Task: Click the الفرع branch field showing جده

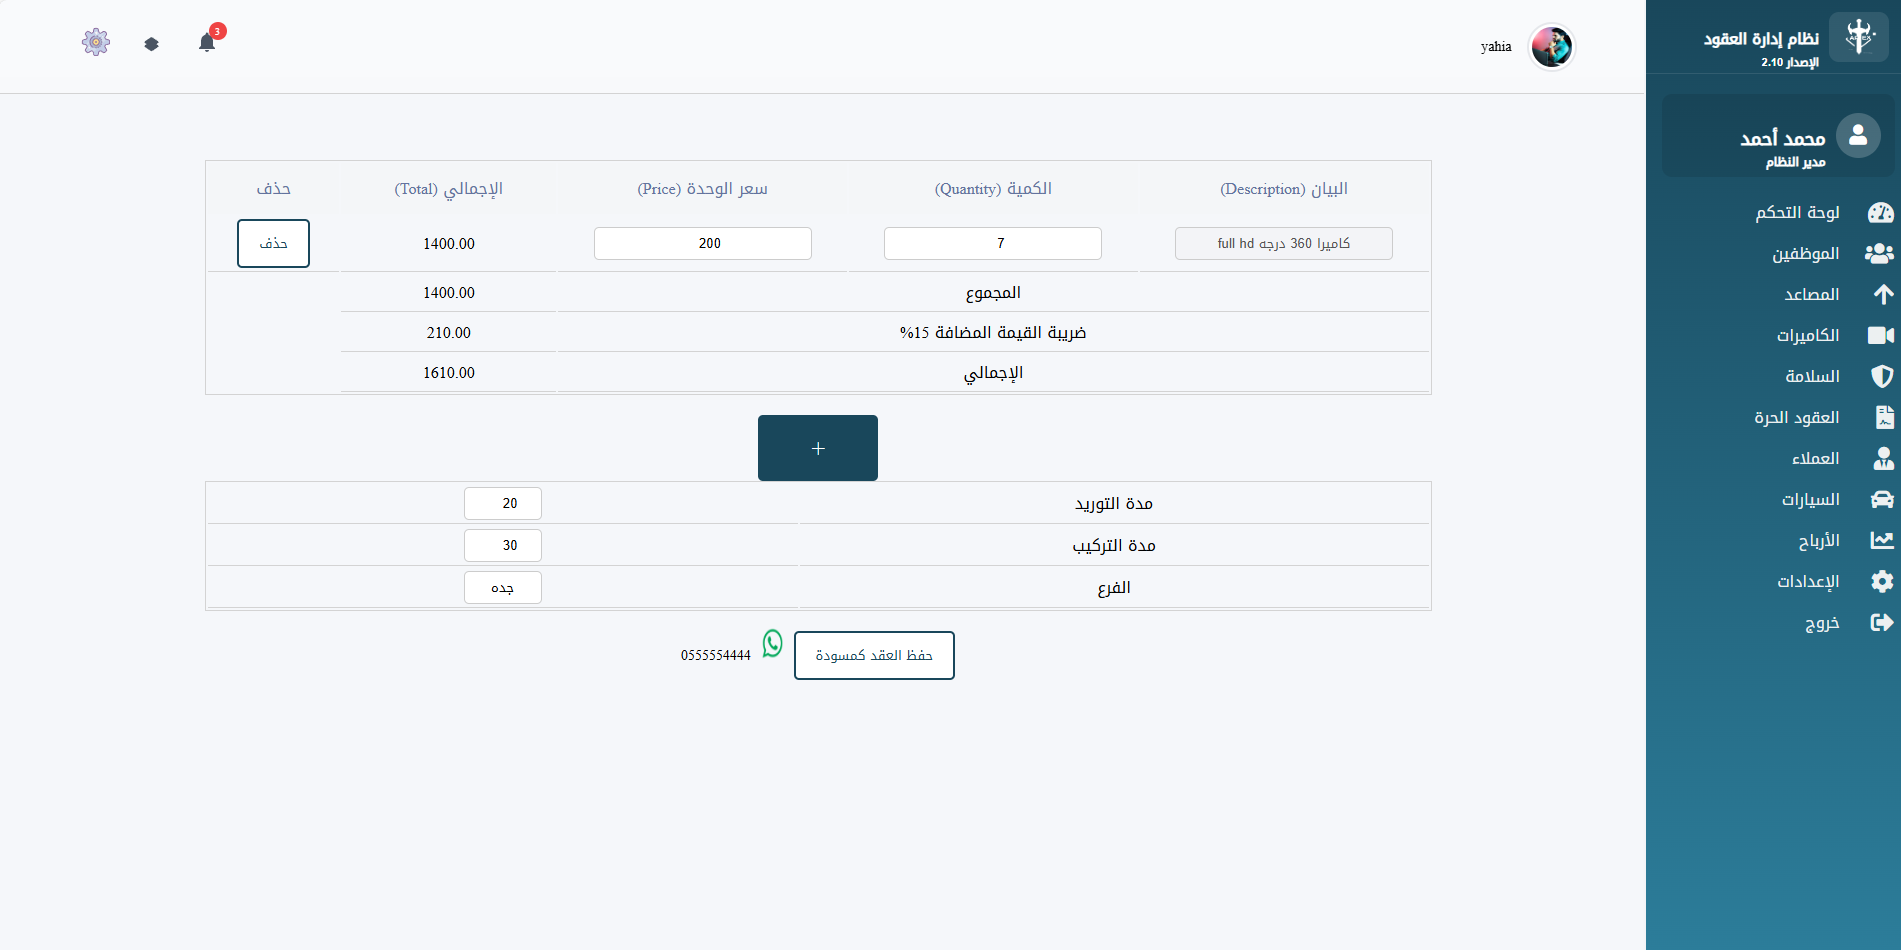Action: tap(502, 587)
